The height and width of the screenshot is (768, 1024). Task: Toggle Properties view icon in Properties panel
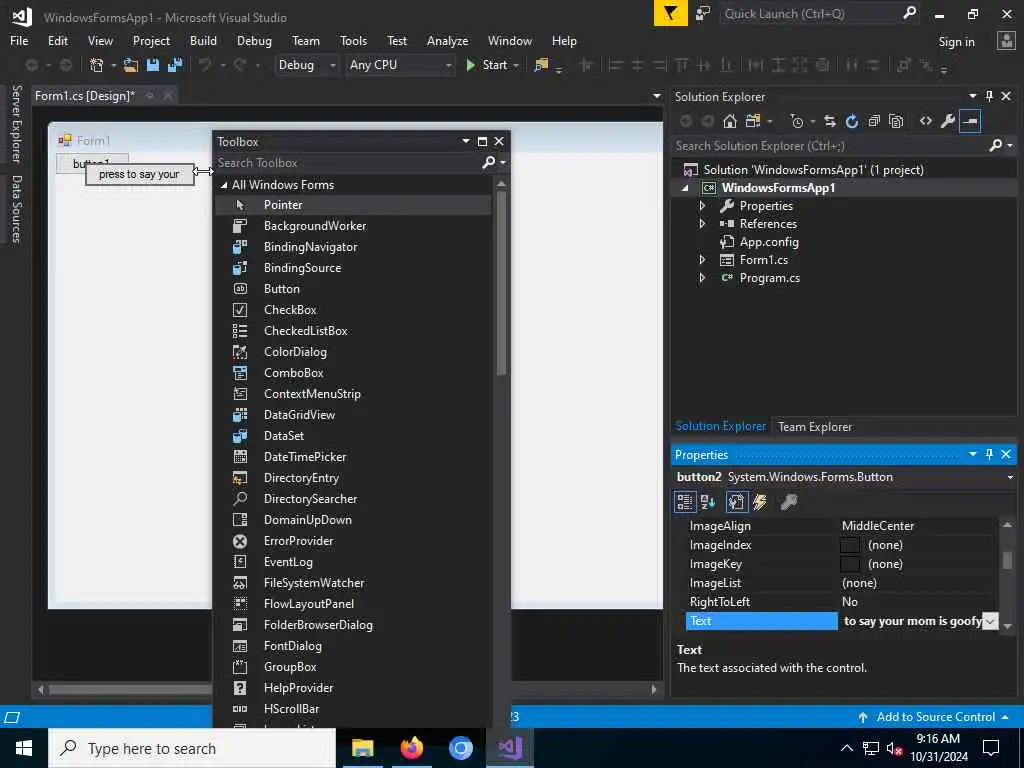click(736, 502)
